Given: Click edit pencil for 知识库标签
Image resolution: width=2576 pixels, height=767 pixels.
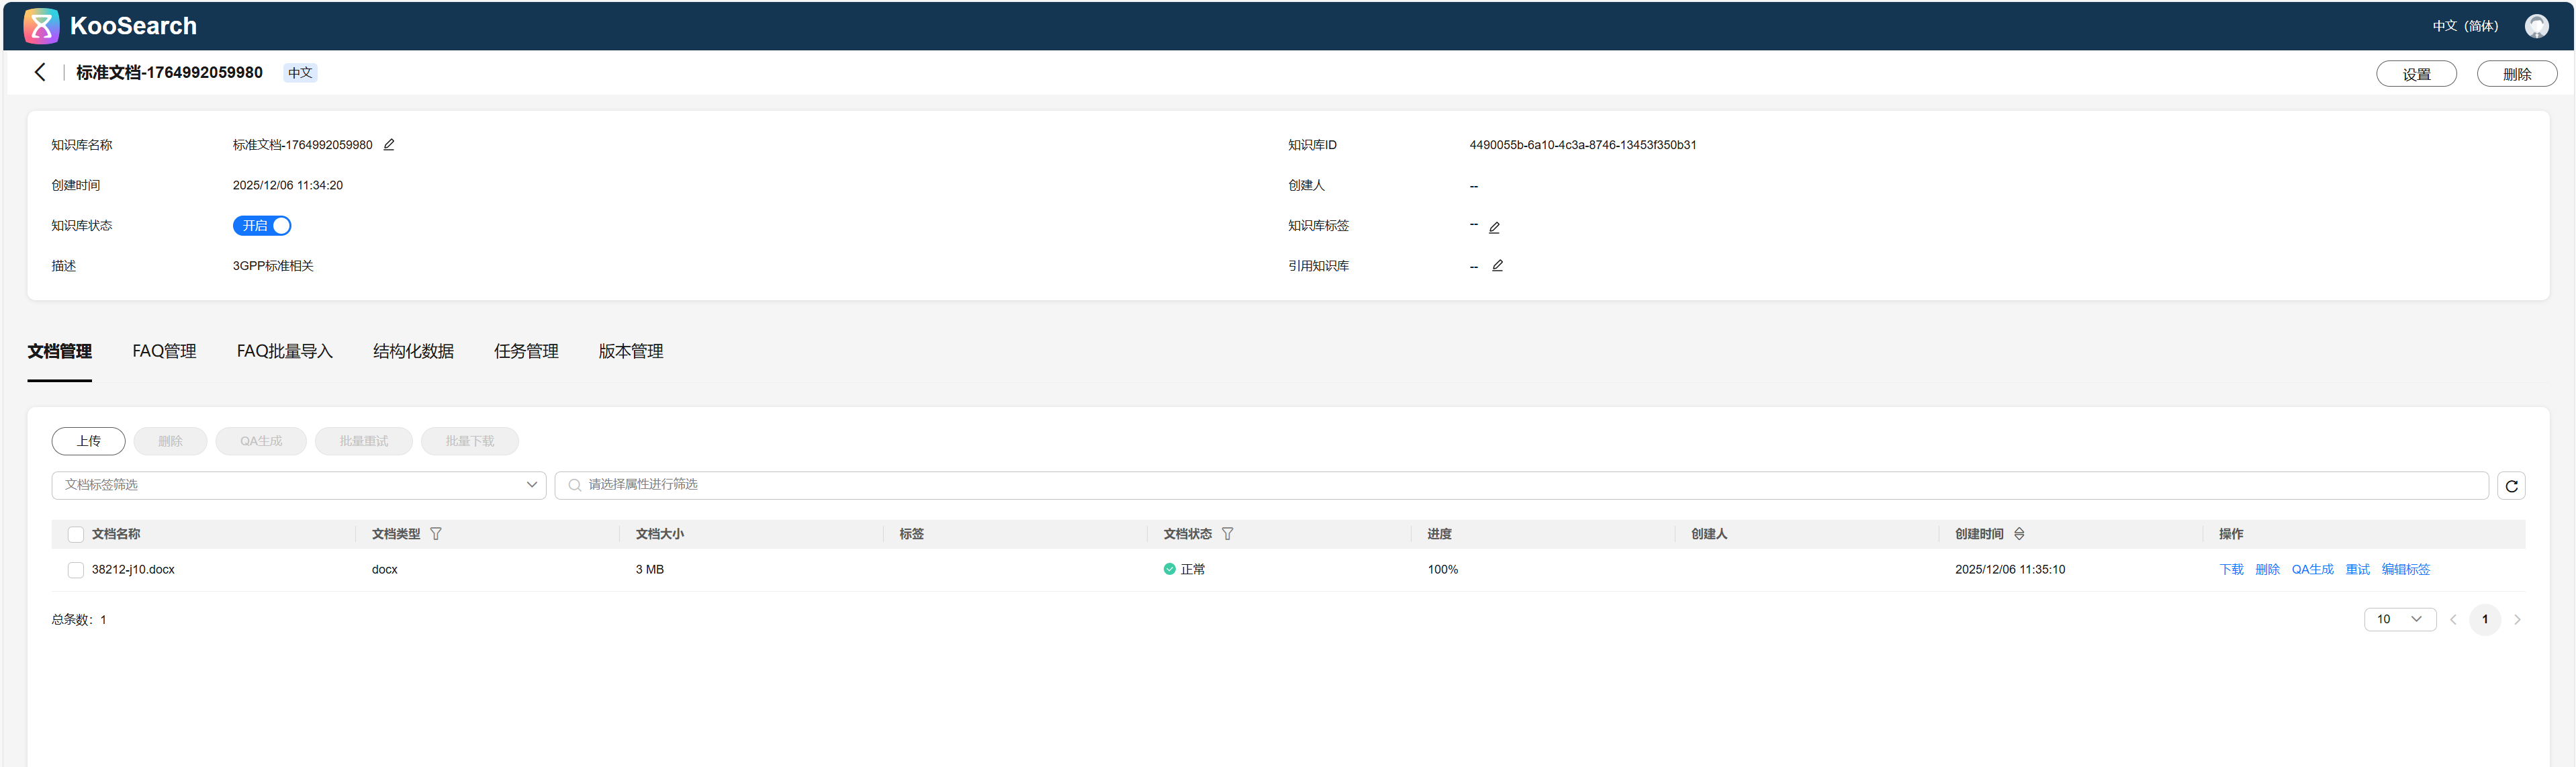Looking at the screenshot, I should click(x=1494, y=228).
